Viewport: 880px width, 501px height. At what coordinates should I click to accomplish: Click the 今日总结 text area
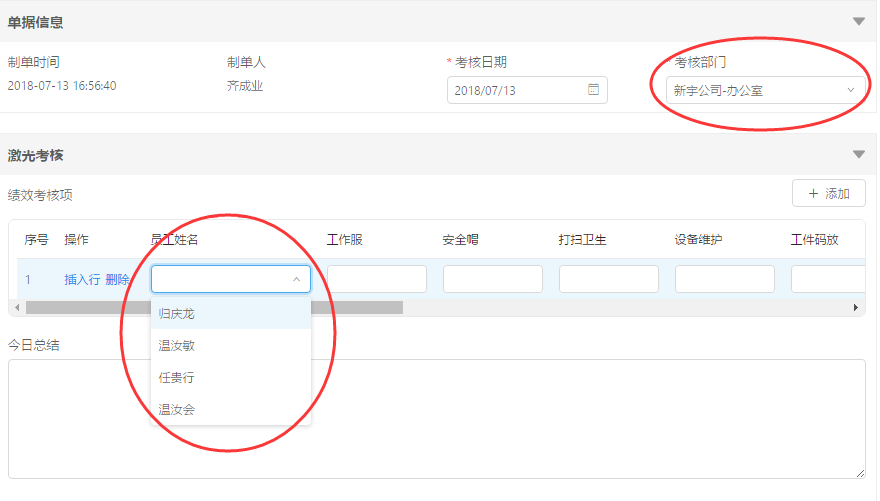437,419
